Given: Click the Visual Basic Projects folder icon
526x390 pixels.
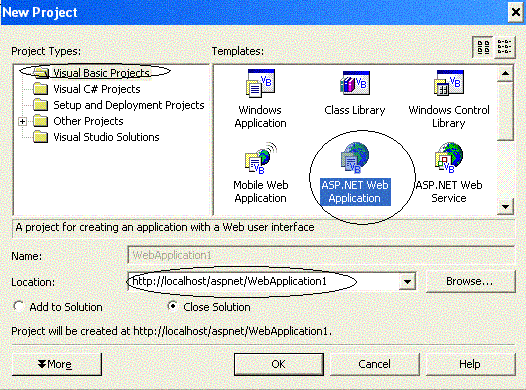Looking at the screenshot, I should (x=41, y=72).
